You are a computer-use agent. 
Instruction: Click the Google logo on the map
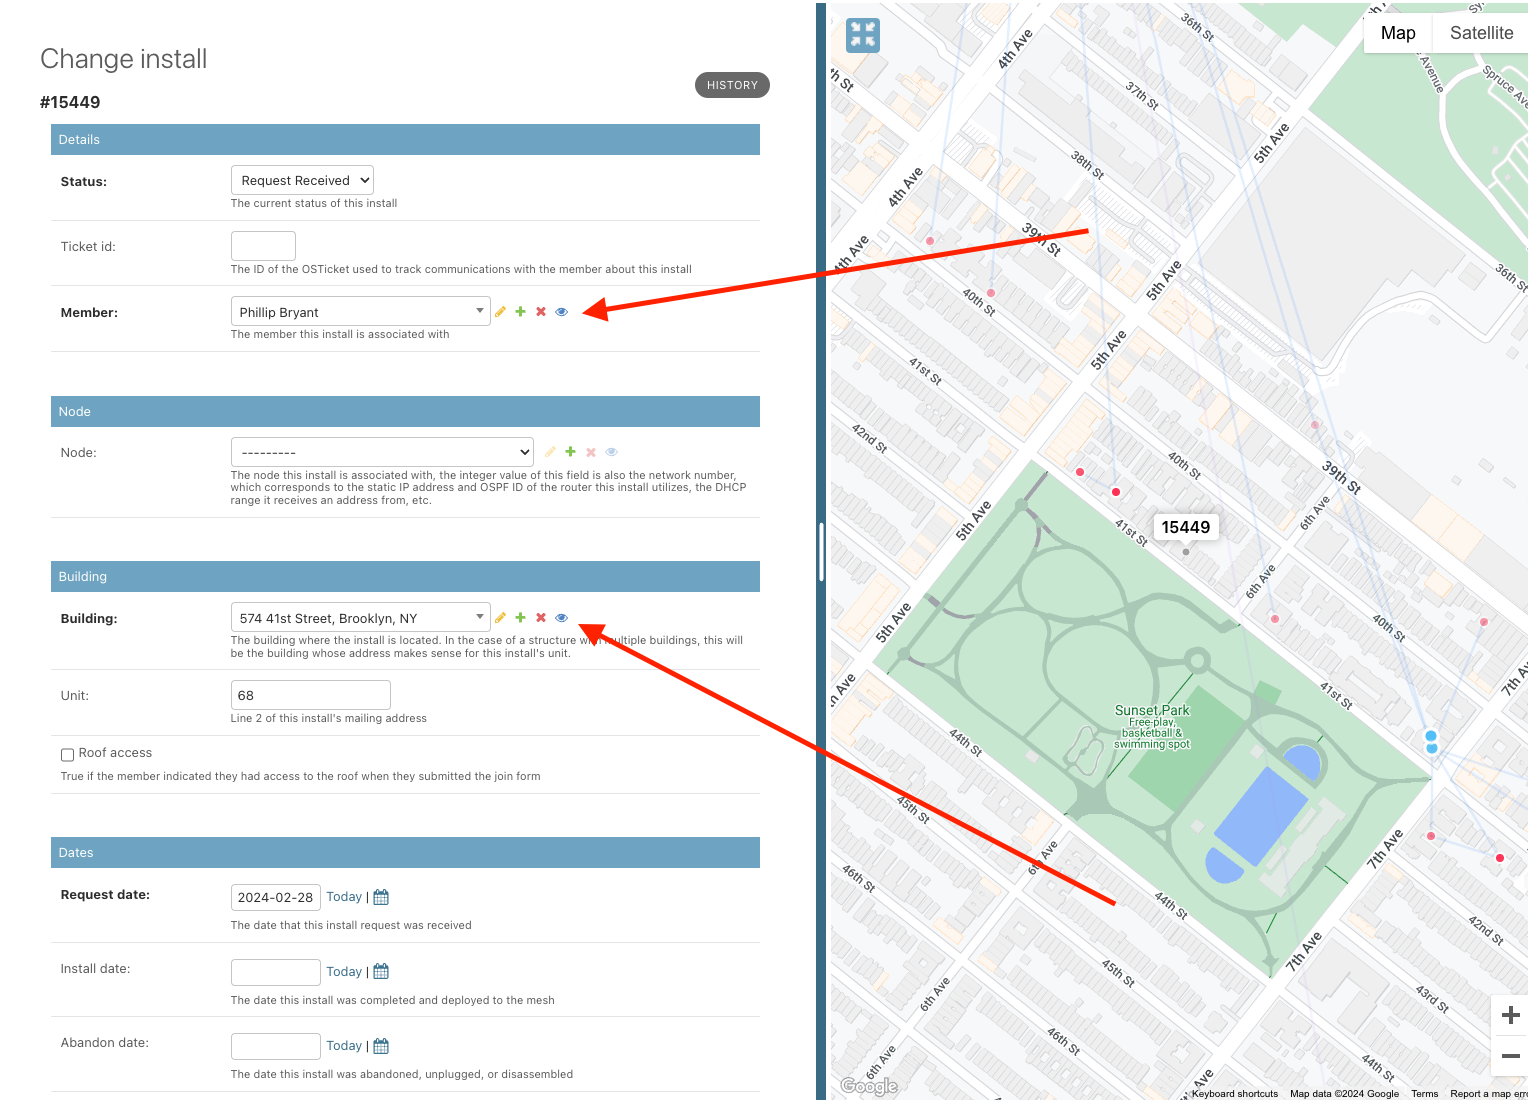tap(869, 1086)
